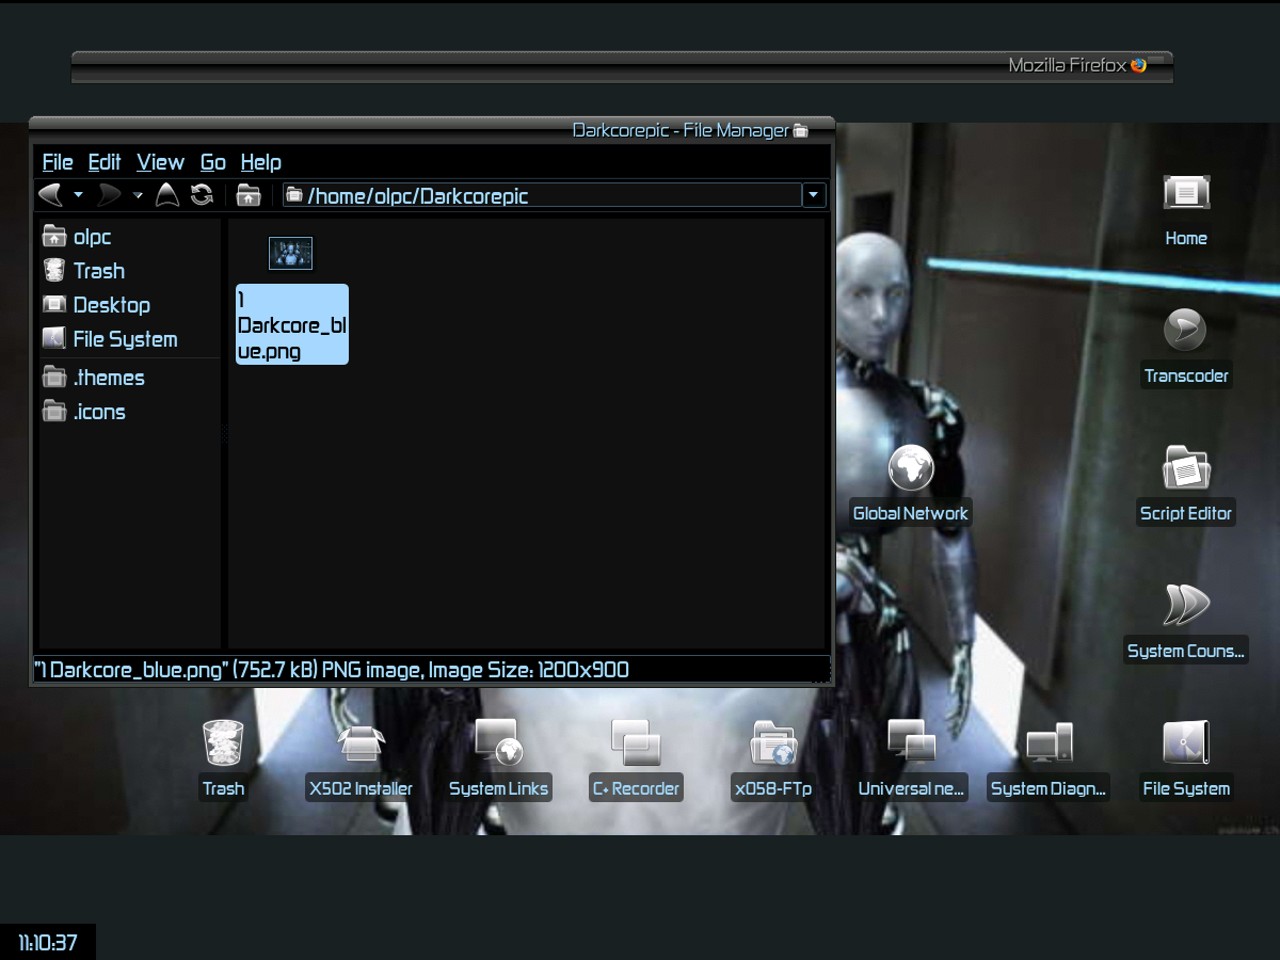Go up to the parent folder
Screen dimensions: 1280x960
click(x=167, y=195)
